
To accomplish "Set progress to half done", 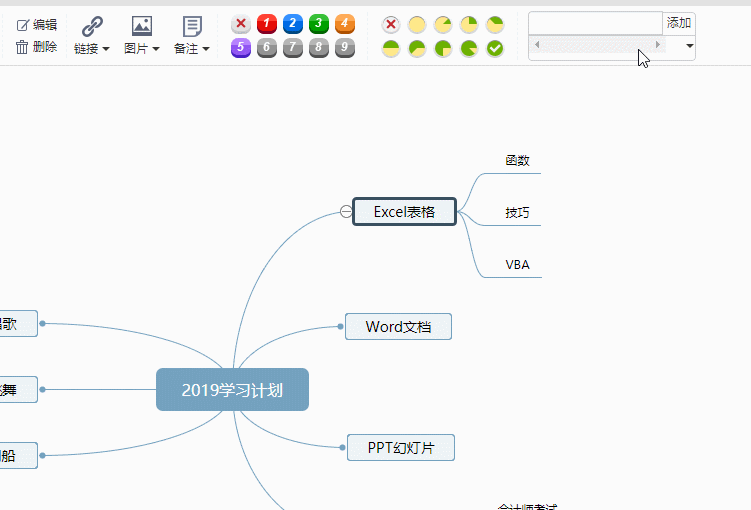I will (x=391, y=48).
